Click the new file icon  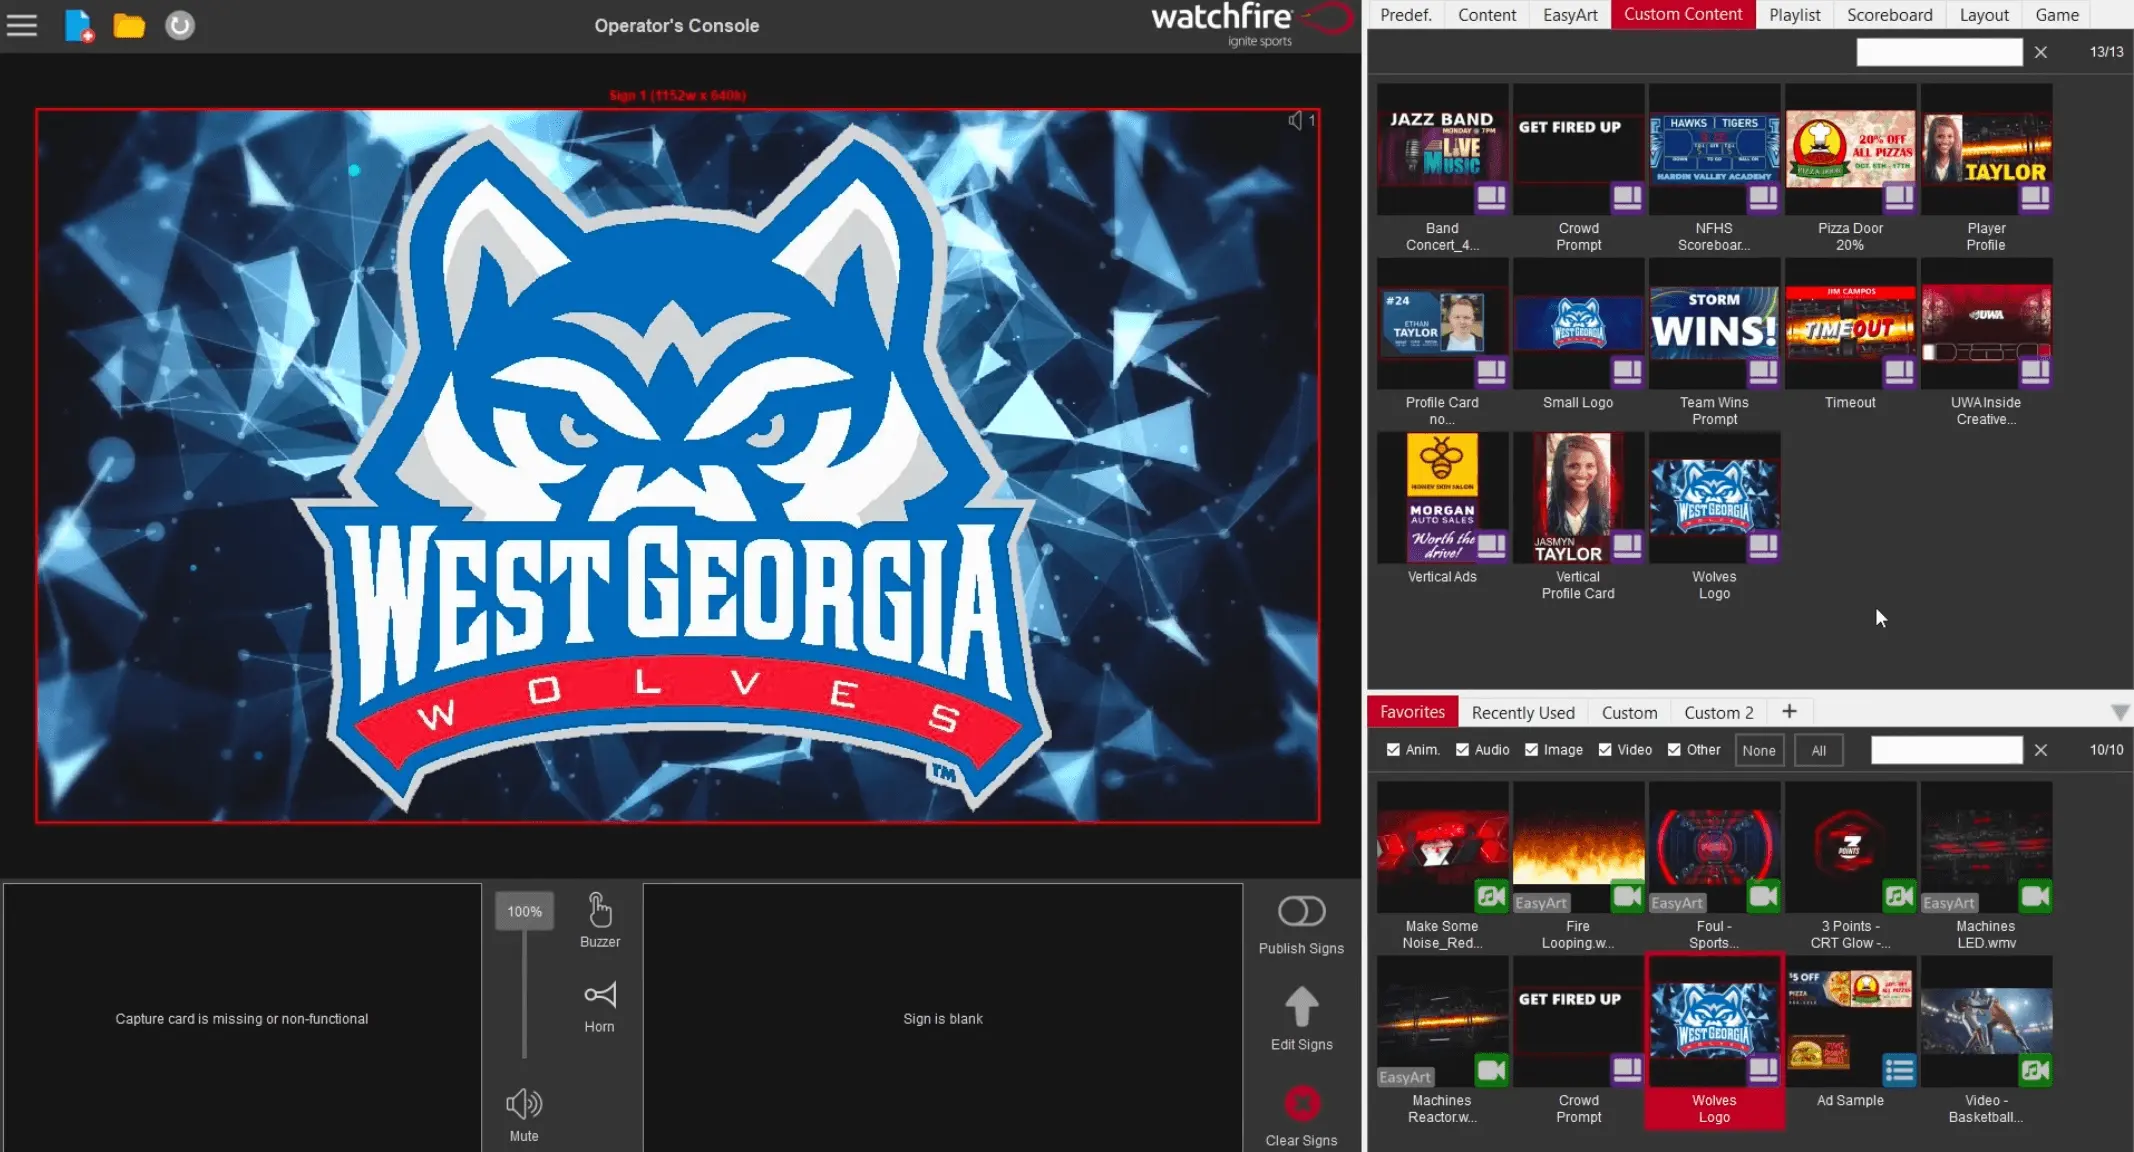78,25
